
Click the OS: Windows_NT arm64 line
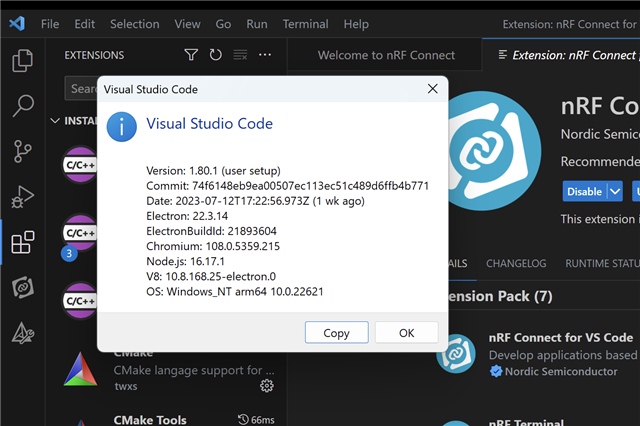point(235,291)
